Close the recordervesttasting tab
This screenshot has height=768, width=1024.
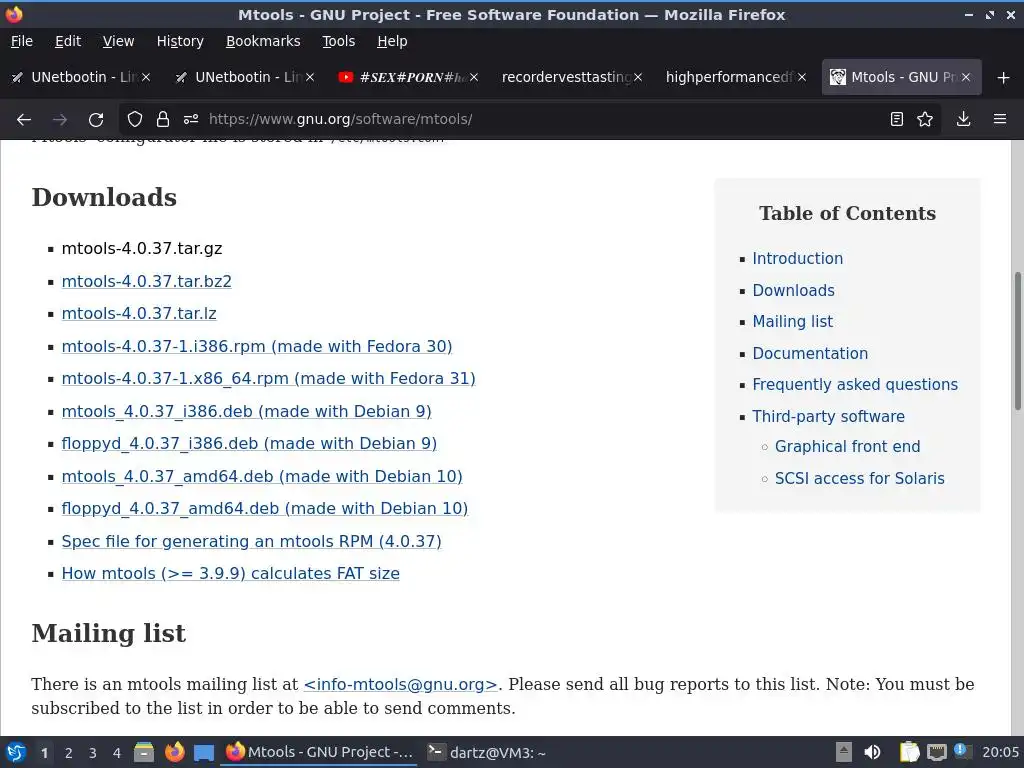tap(638, 77)
